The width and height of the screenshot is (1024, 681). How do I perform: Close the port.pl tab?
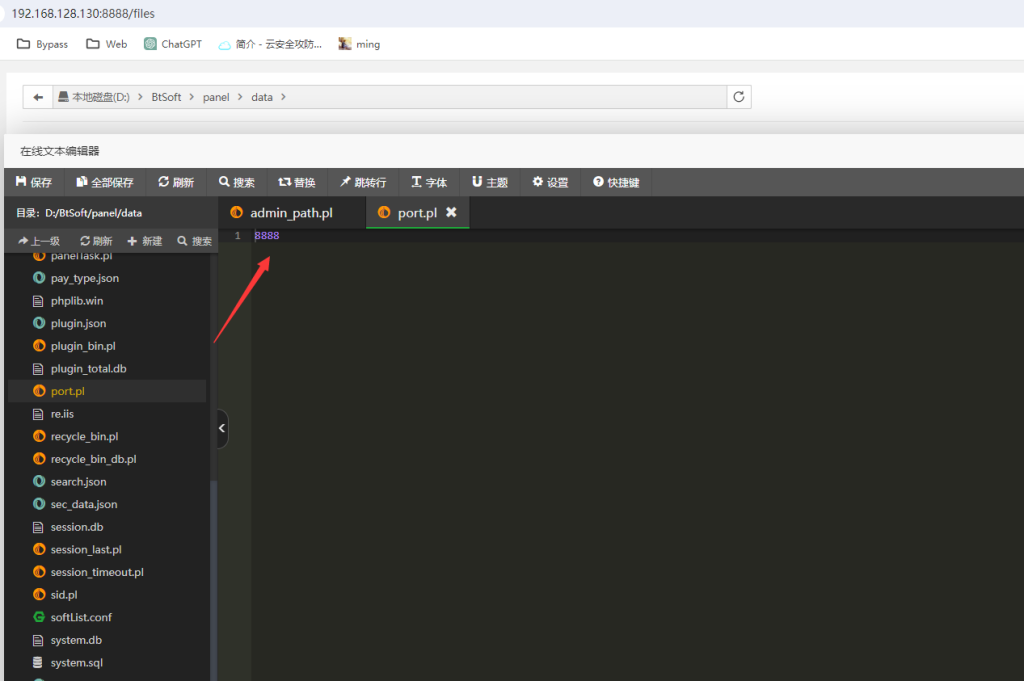451,213
